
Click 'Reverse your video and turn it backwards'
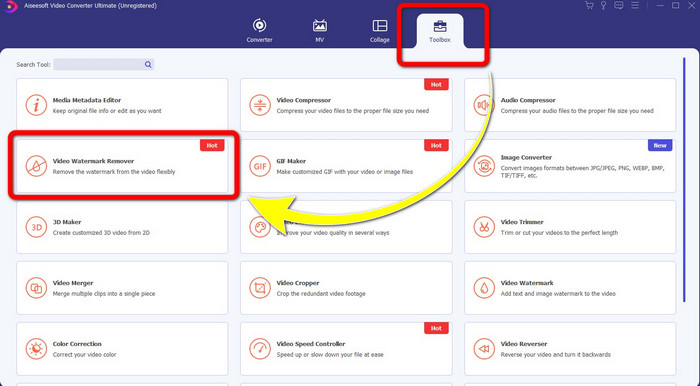click(555, 355)
